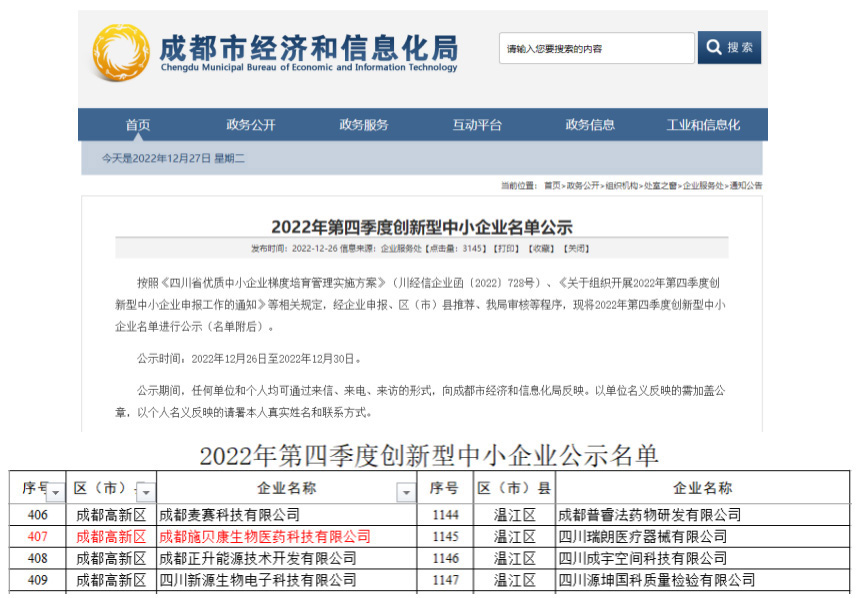The height and width of the screenshot is (598, 858).
Task: Open the 政务公开 navigation menu
Action: point(250,125)
